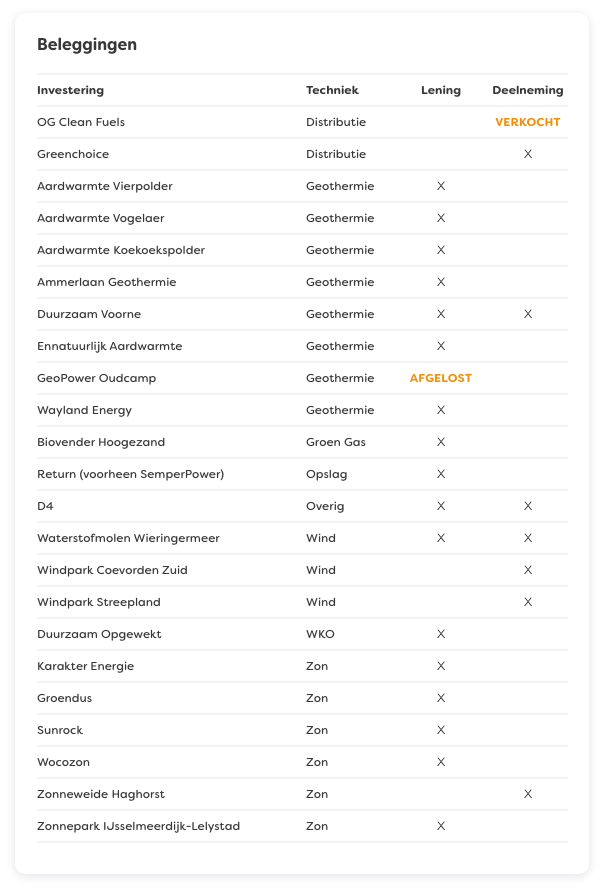
Task: Click the Techniek column header
Action: coord(332,90)
